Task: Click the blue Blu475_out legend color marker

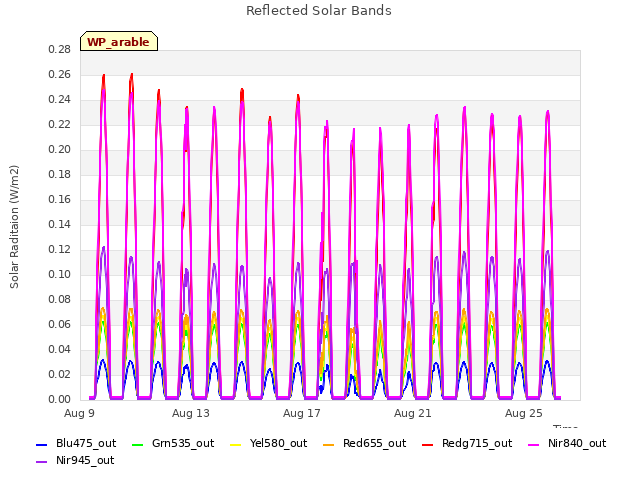Action: click(42, 444)
